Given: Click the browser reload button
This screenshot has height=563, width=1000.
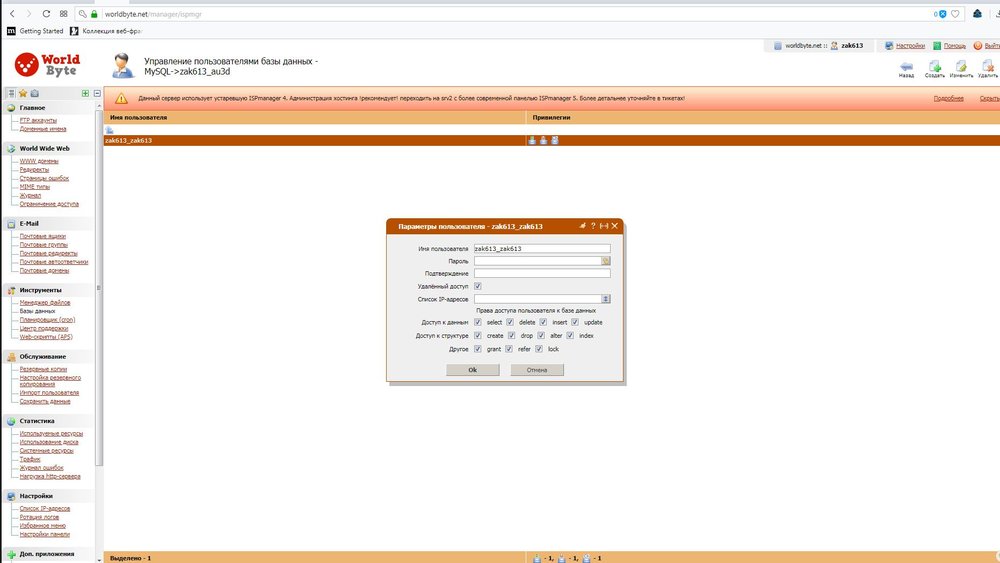Looking at the screenshot, I should (x=46, y=14).
